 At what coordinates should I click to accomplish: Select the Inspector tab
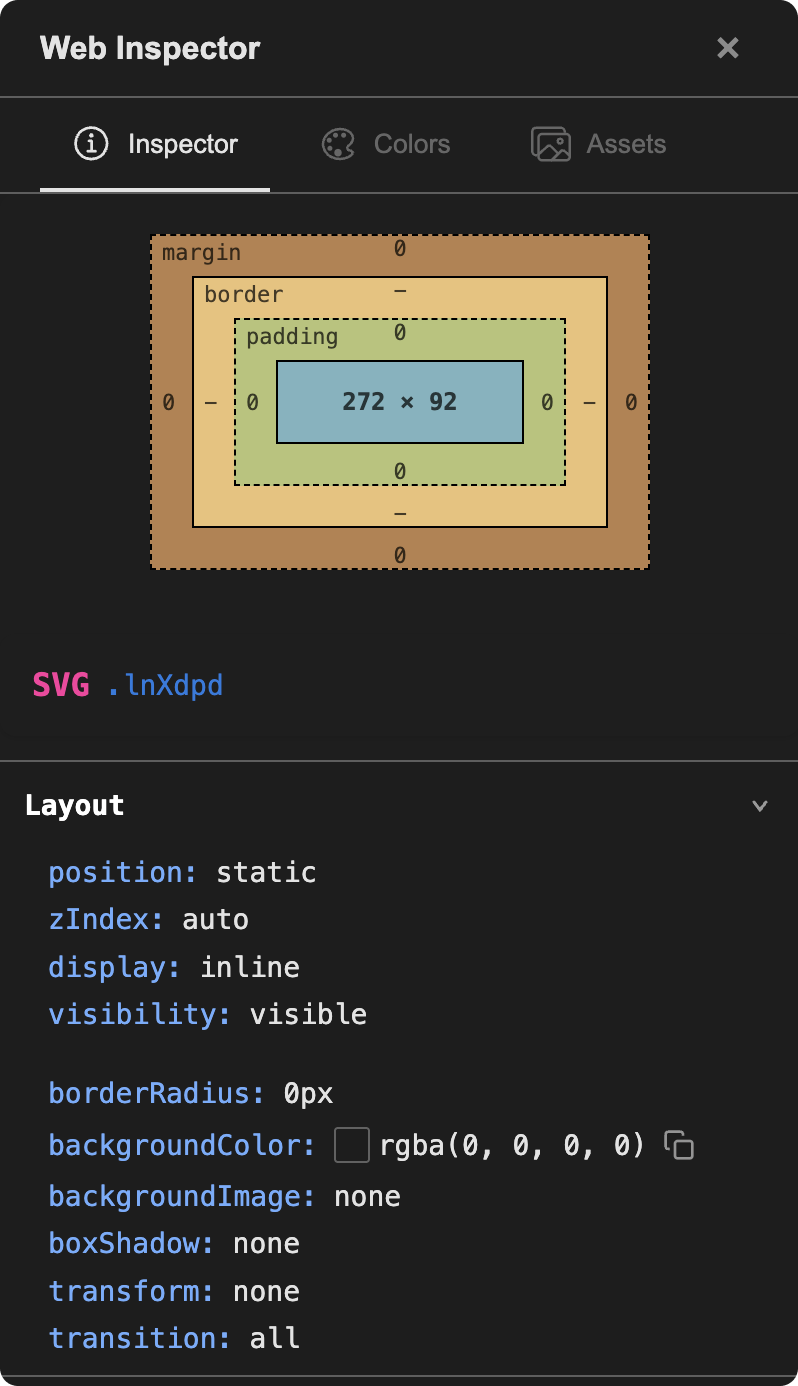click(x=182, y=143)
